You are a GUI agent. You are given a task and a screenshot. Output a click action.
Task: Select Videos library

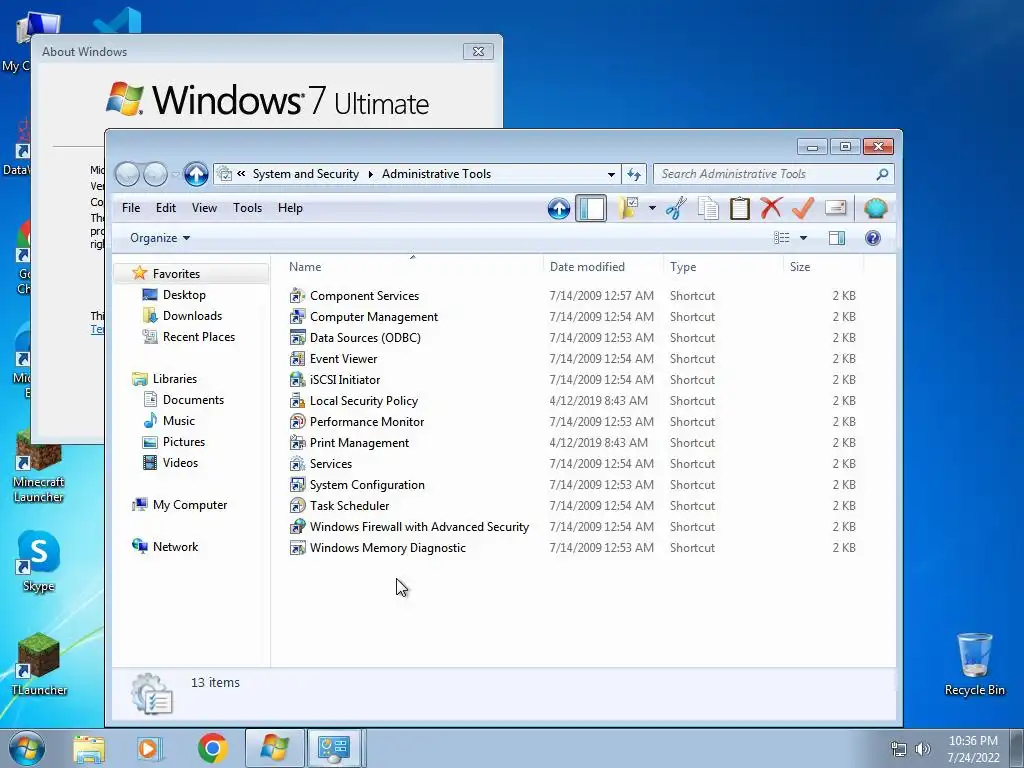tap(180, 462)
